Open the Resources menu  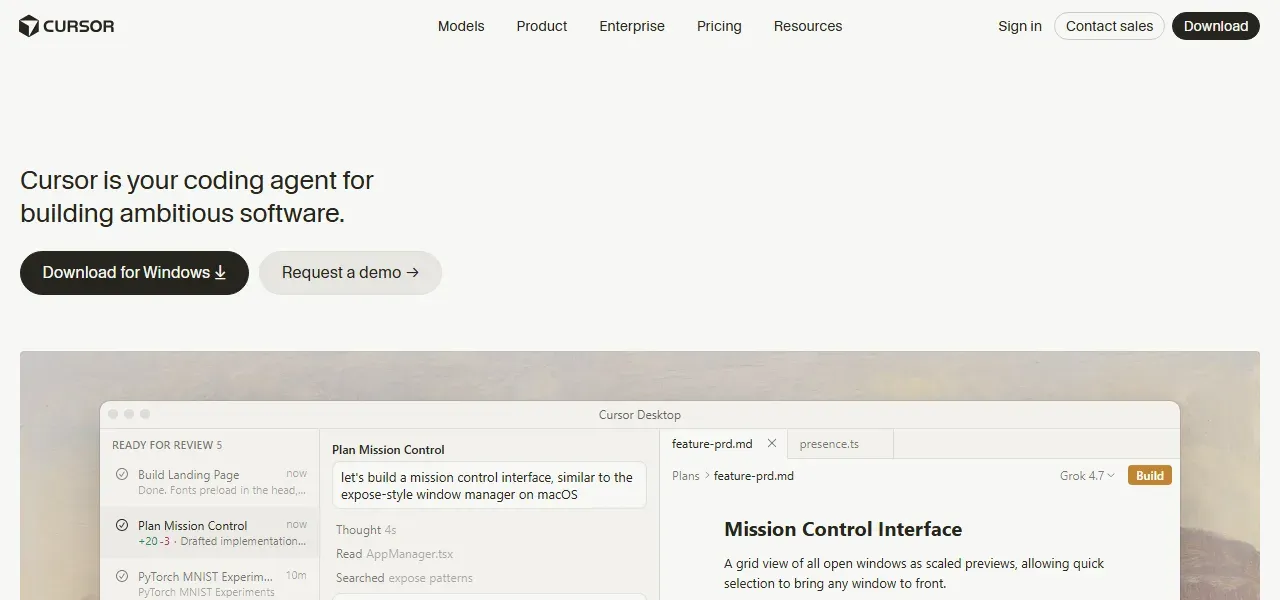coord(808,26)
